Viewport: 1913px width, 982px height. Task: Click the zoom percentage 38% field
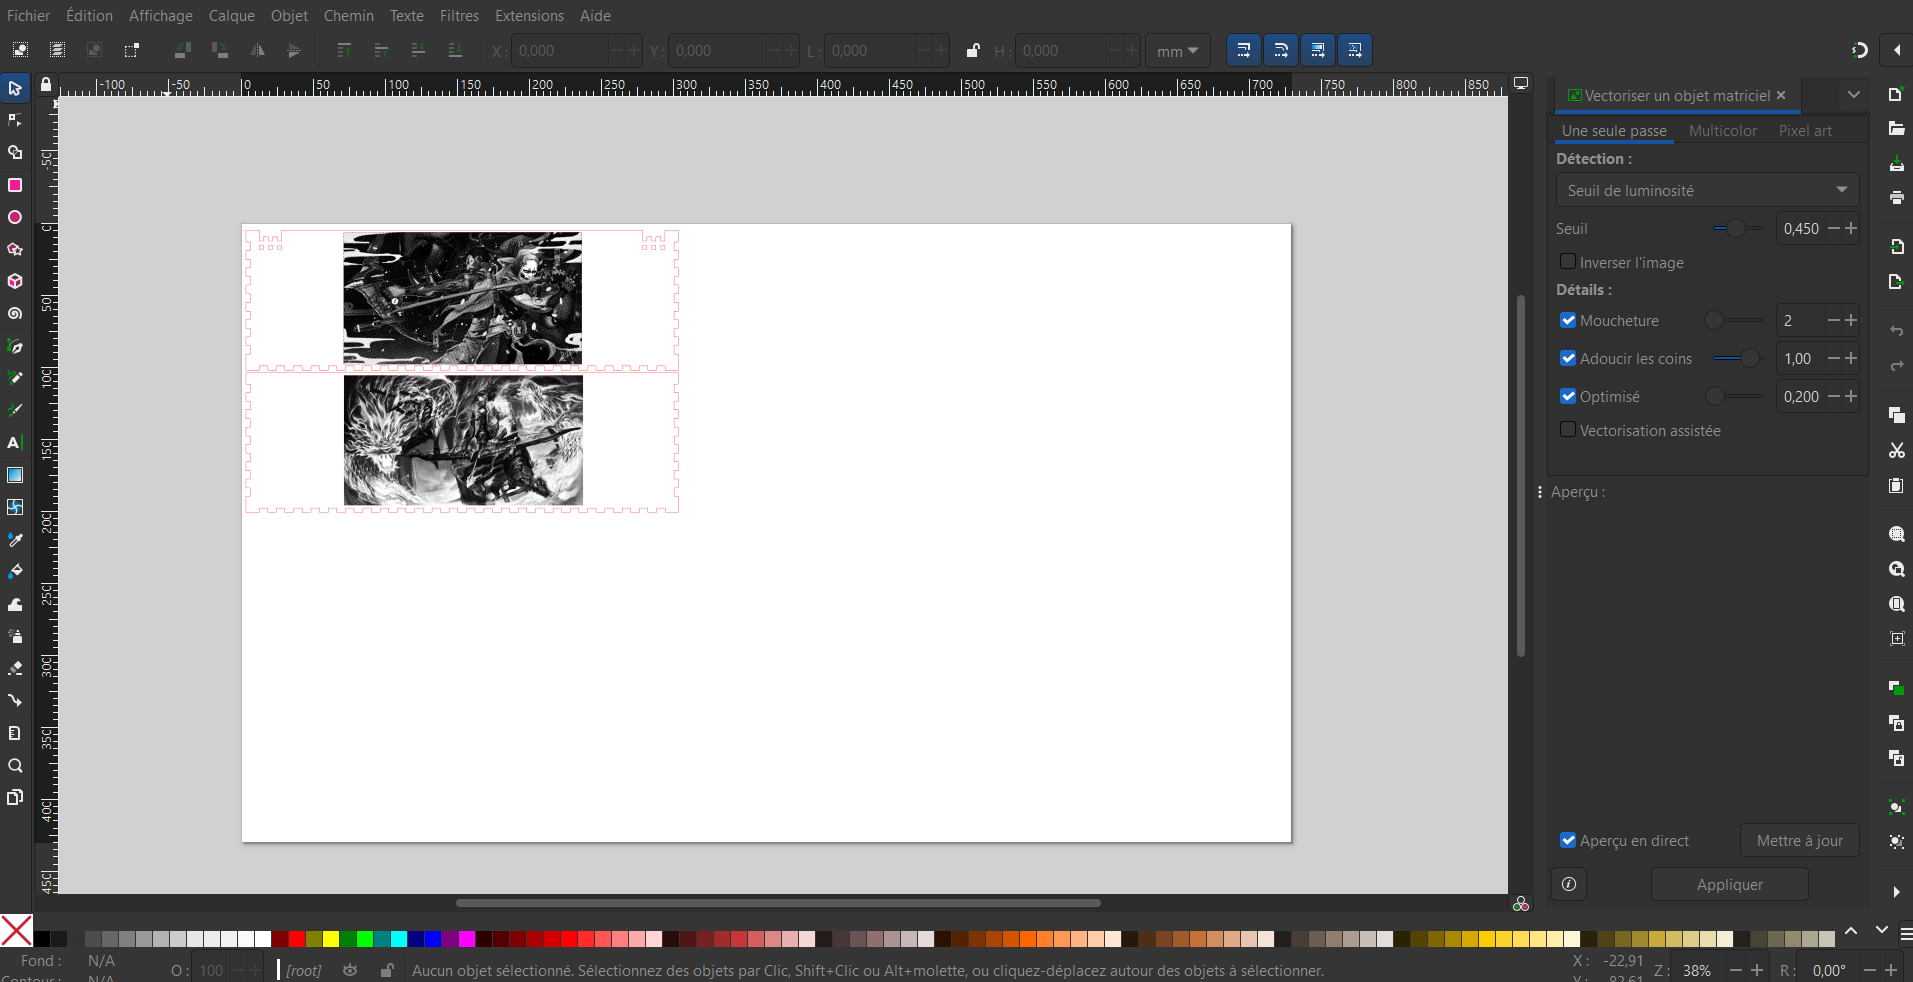(x=1698, y=970)
